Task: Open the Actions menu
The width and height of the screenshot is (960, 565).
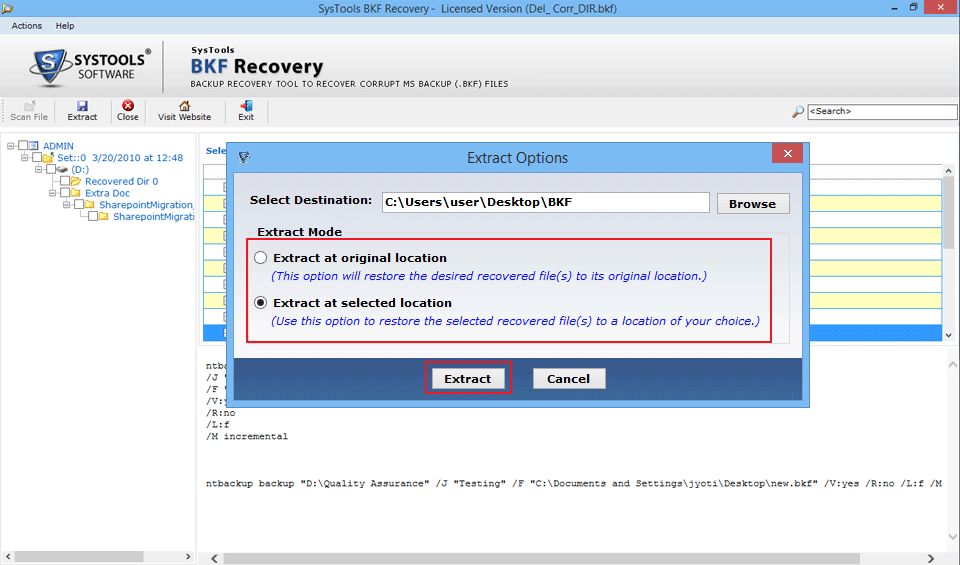Action: (x=27, y=26)
